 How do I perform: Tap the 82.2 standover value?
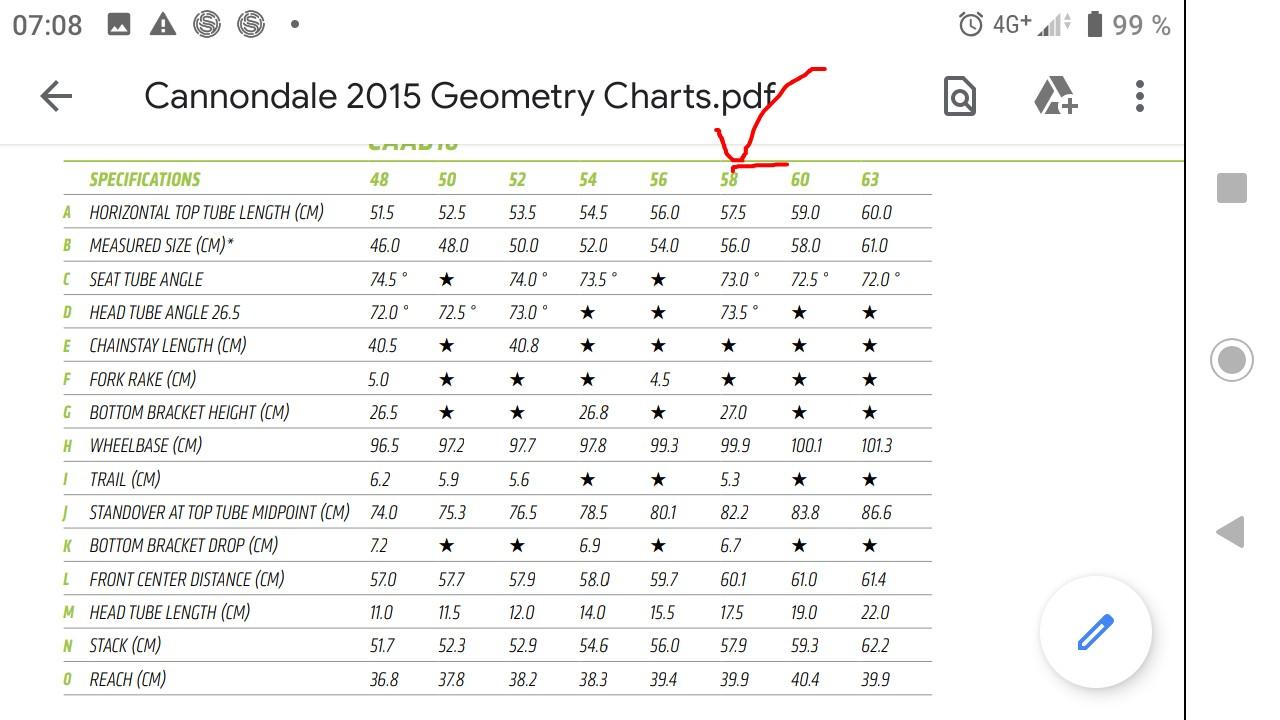(734, 513)
